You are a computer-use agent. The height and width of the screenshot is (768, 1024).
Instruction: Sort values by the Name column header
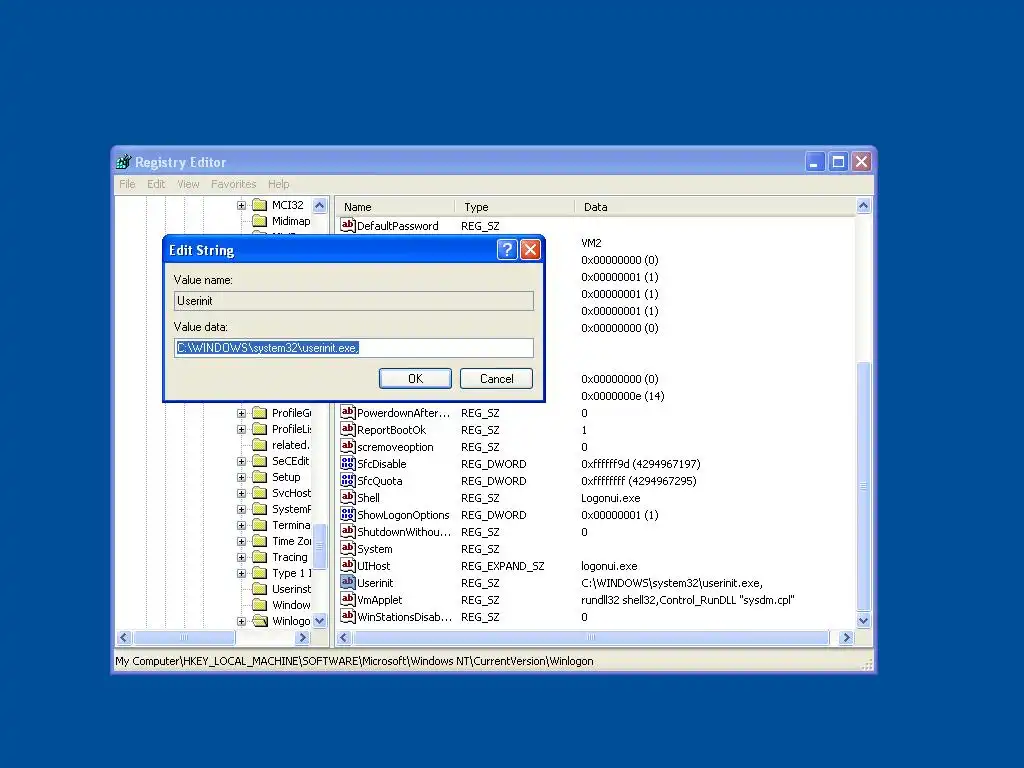click(395, 206)
